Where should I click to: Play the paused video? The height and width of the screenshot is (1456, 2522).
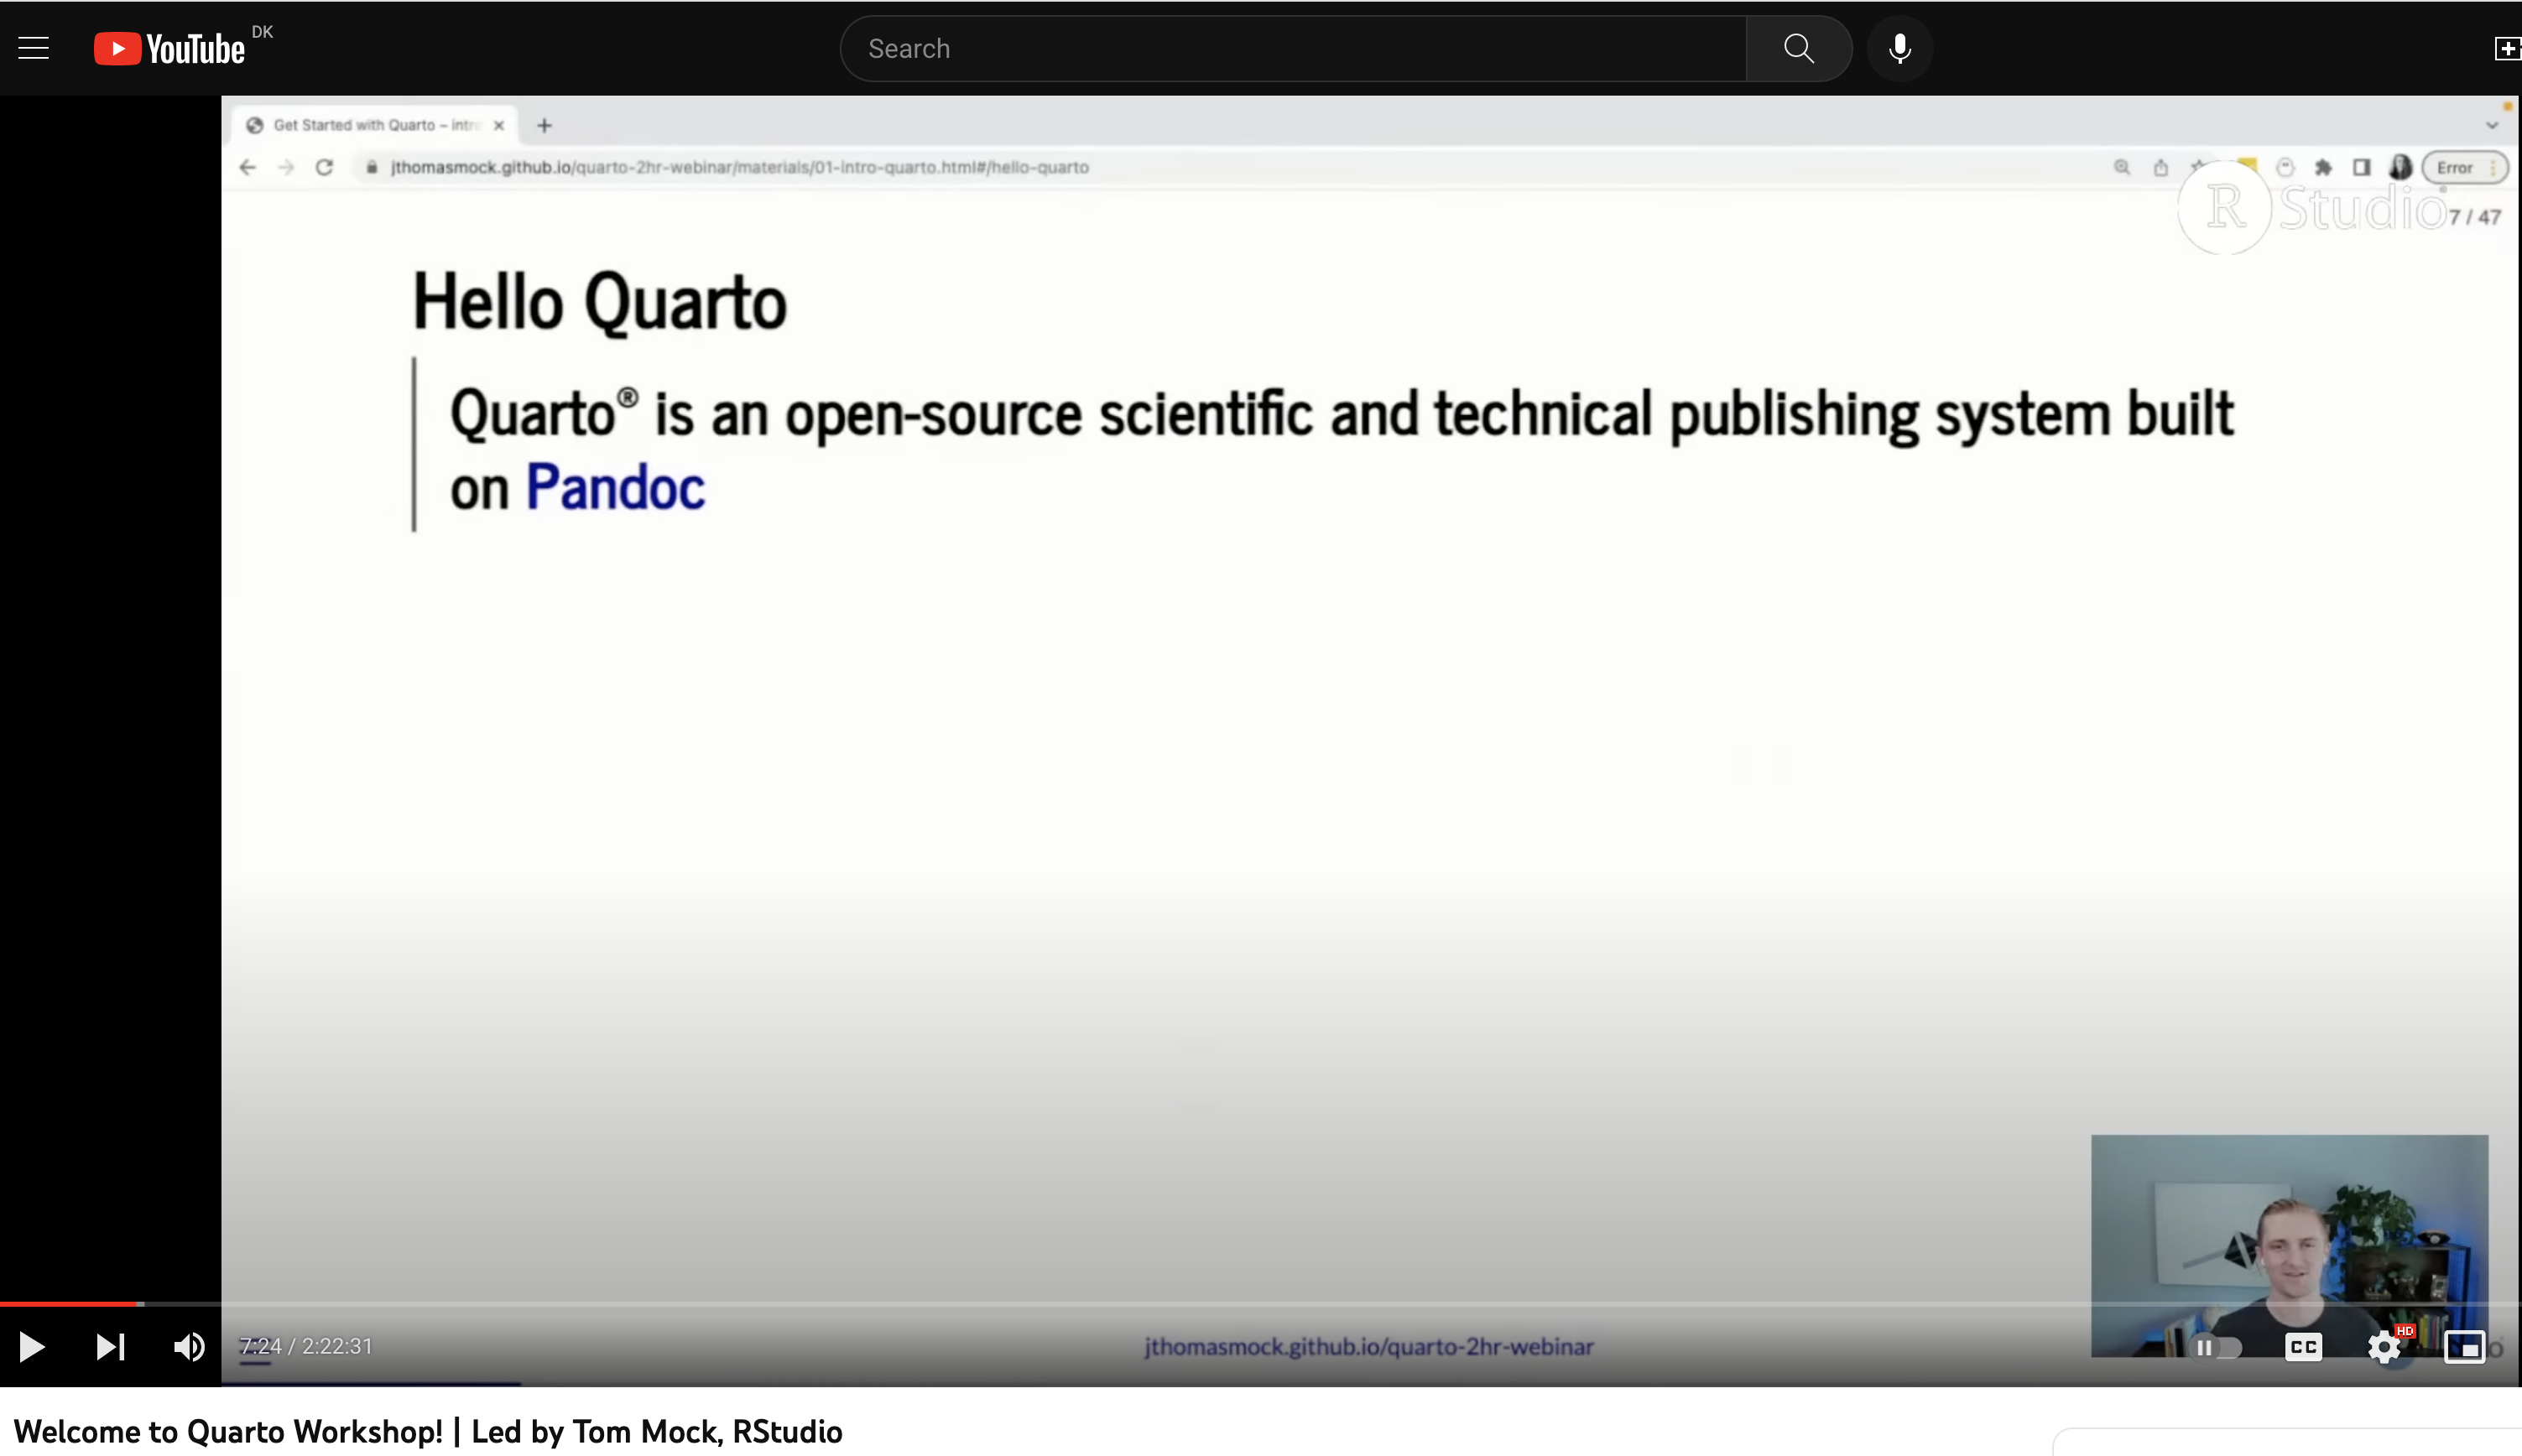coord(32,1347)
